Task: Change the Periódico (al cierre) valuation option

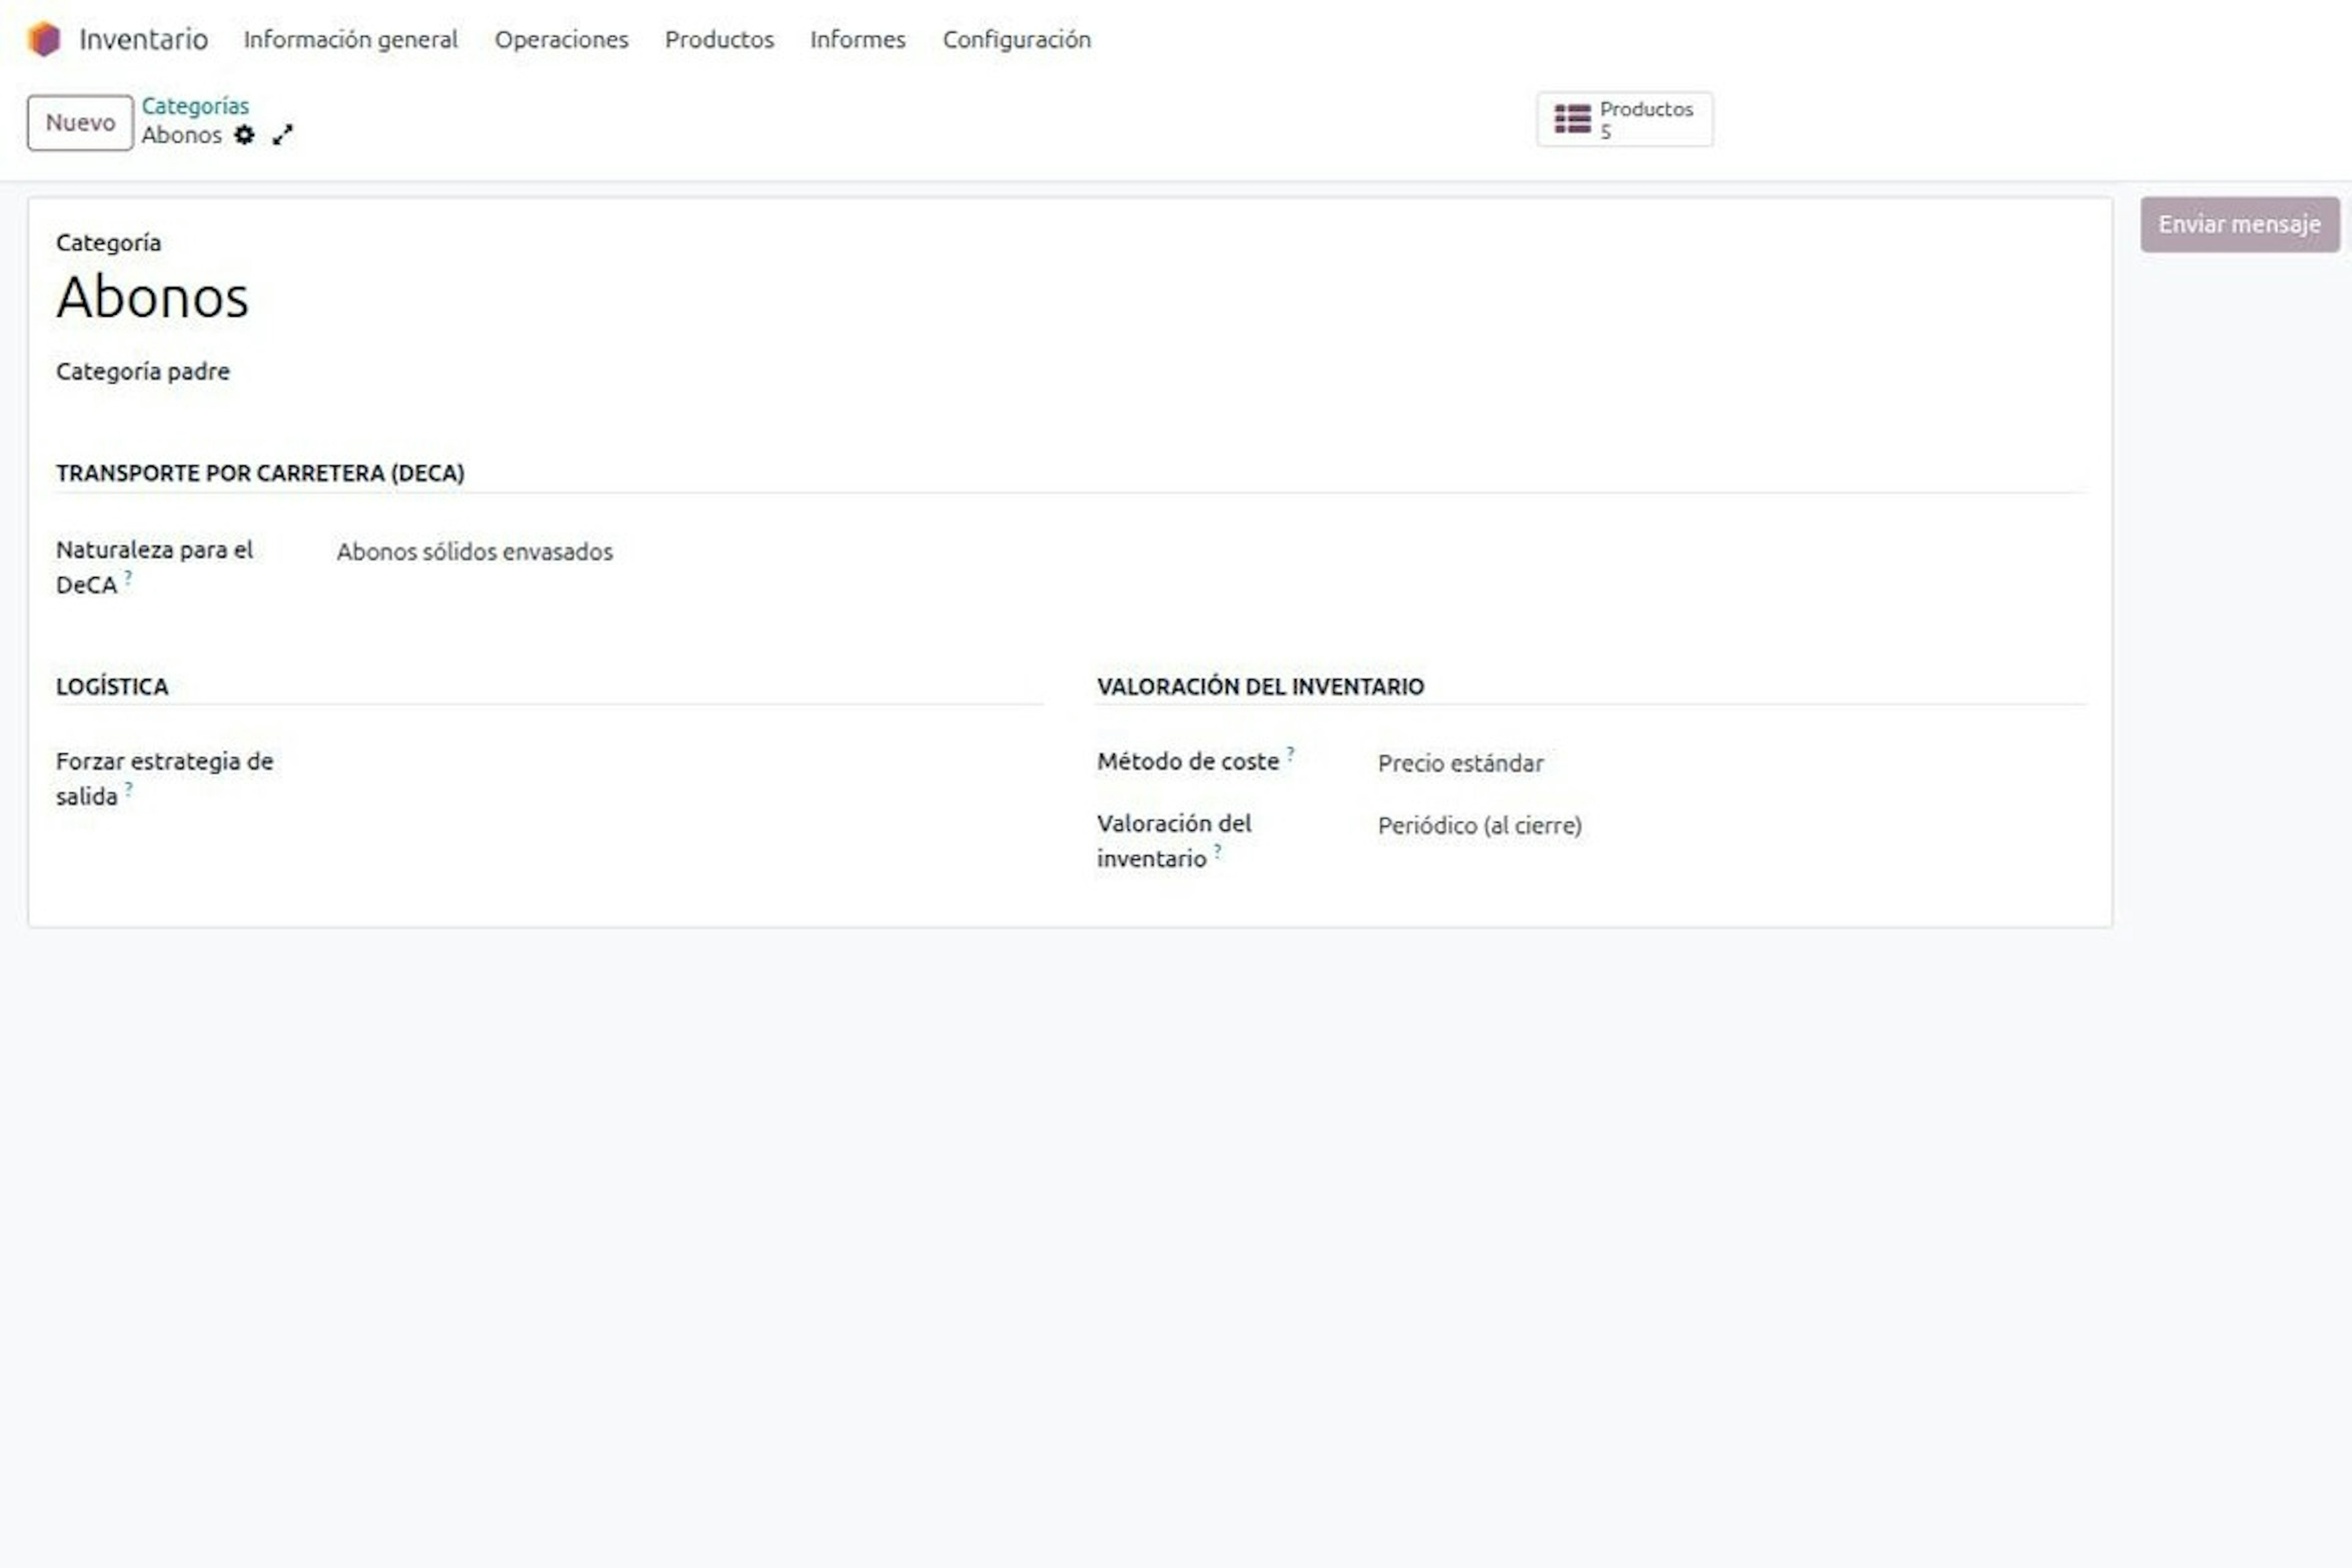Action: click(1480, 826)
